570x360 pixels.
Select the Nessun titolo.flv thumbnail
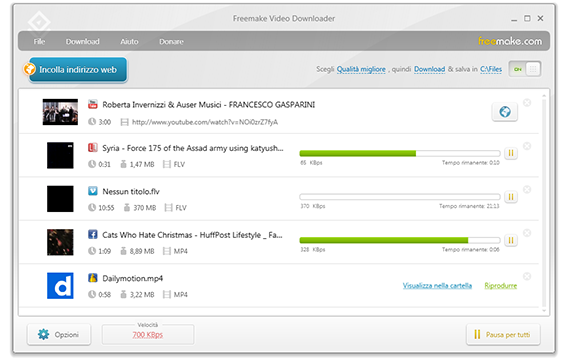(x=60, y=199)
